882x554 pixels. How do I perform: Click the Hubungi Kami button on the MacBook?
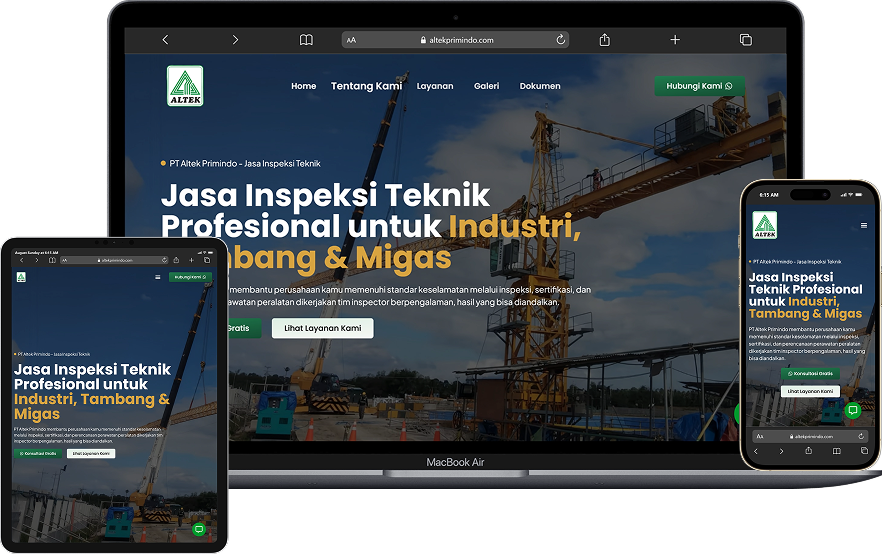(x=699, y=86)
